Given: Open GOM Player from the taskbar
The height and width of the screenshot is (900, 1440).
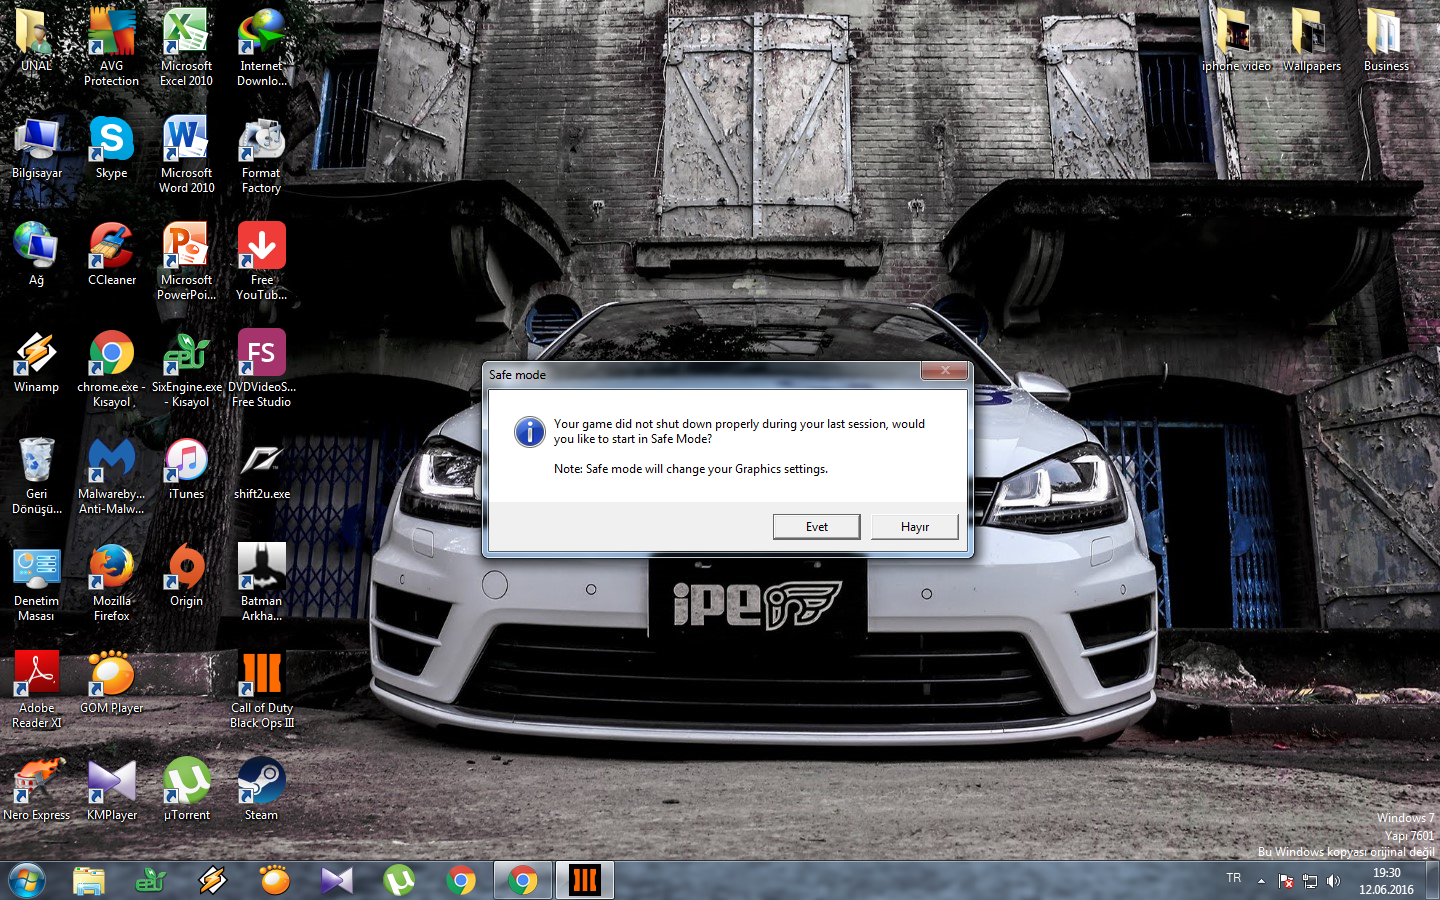Looking at the screenshot, I should point(275,881).
